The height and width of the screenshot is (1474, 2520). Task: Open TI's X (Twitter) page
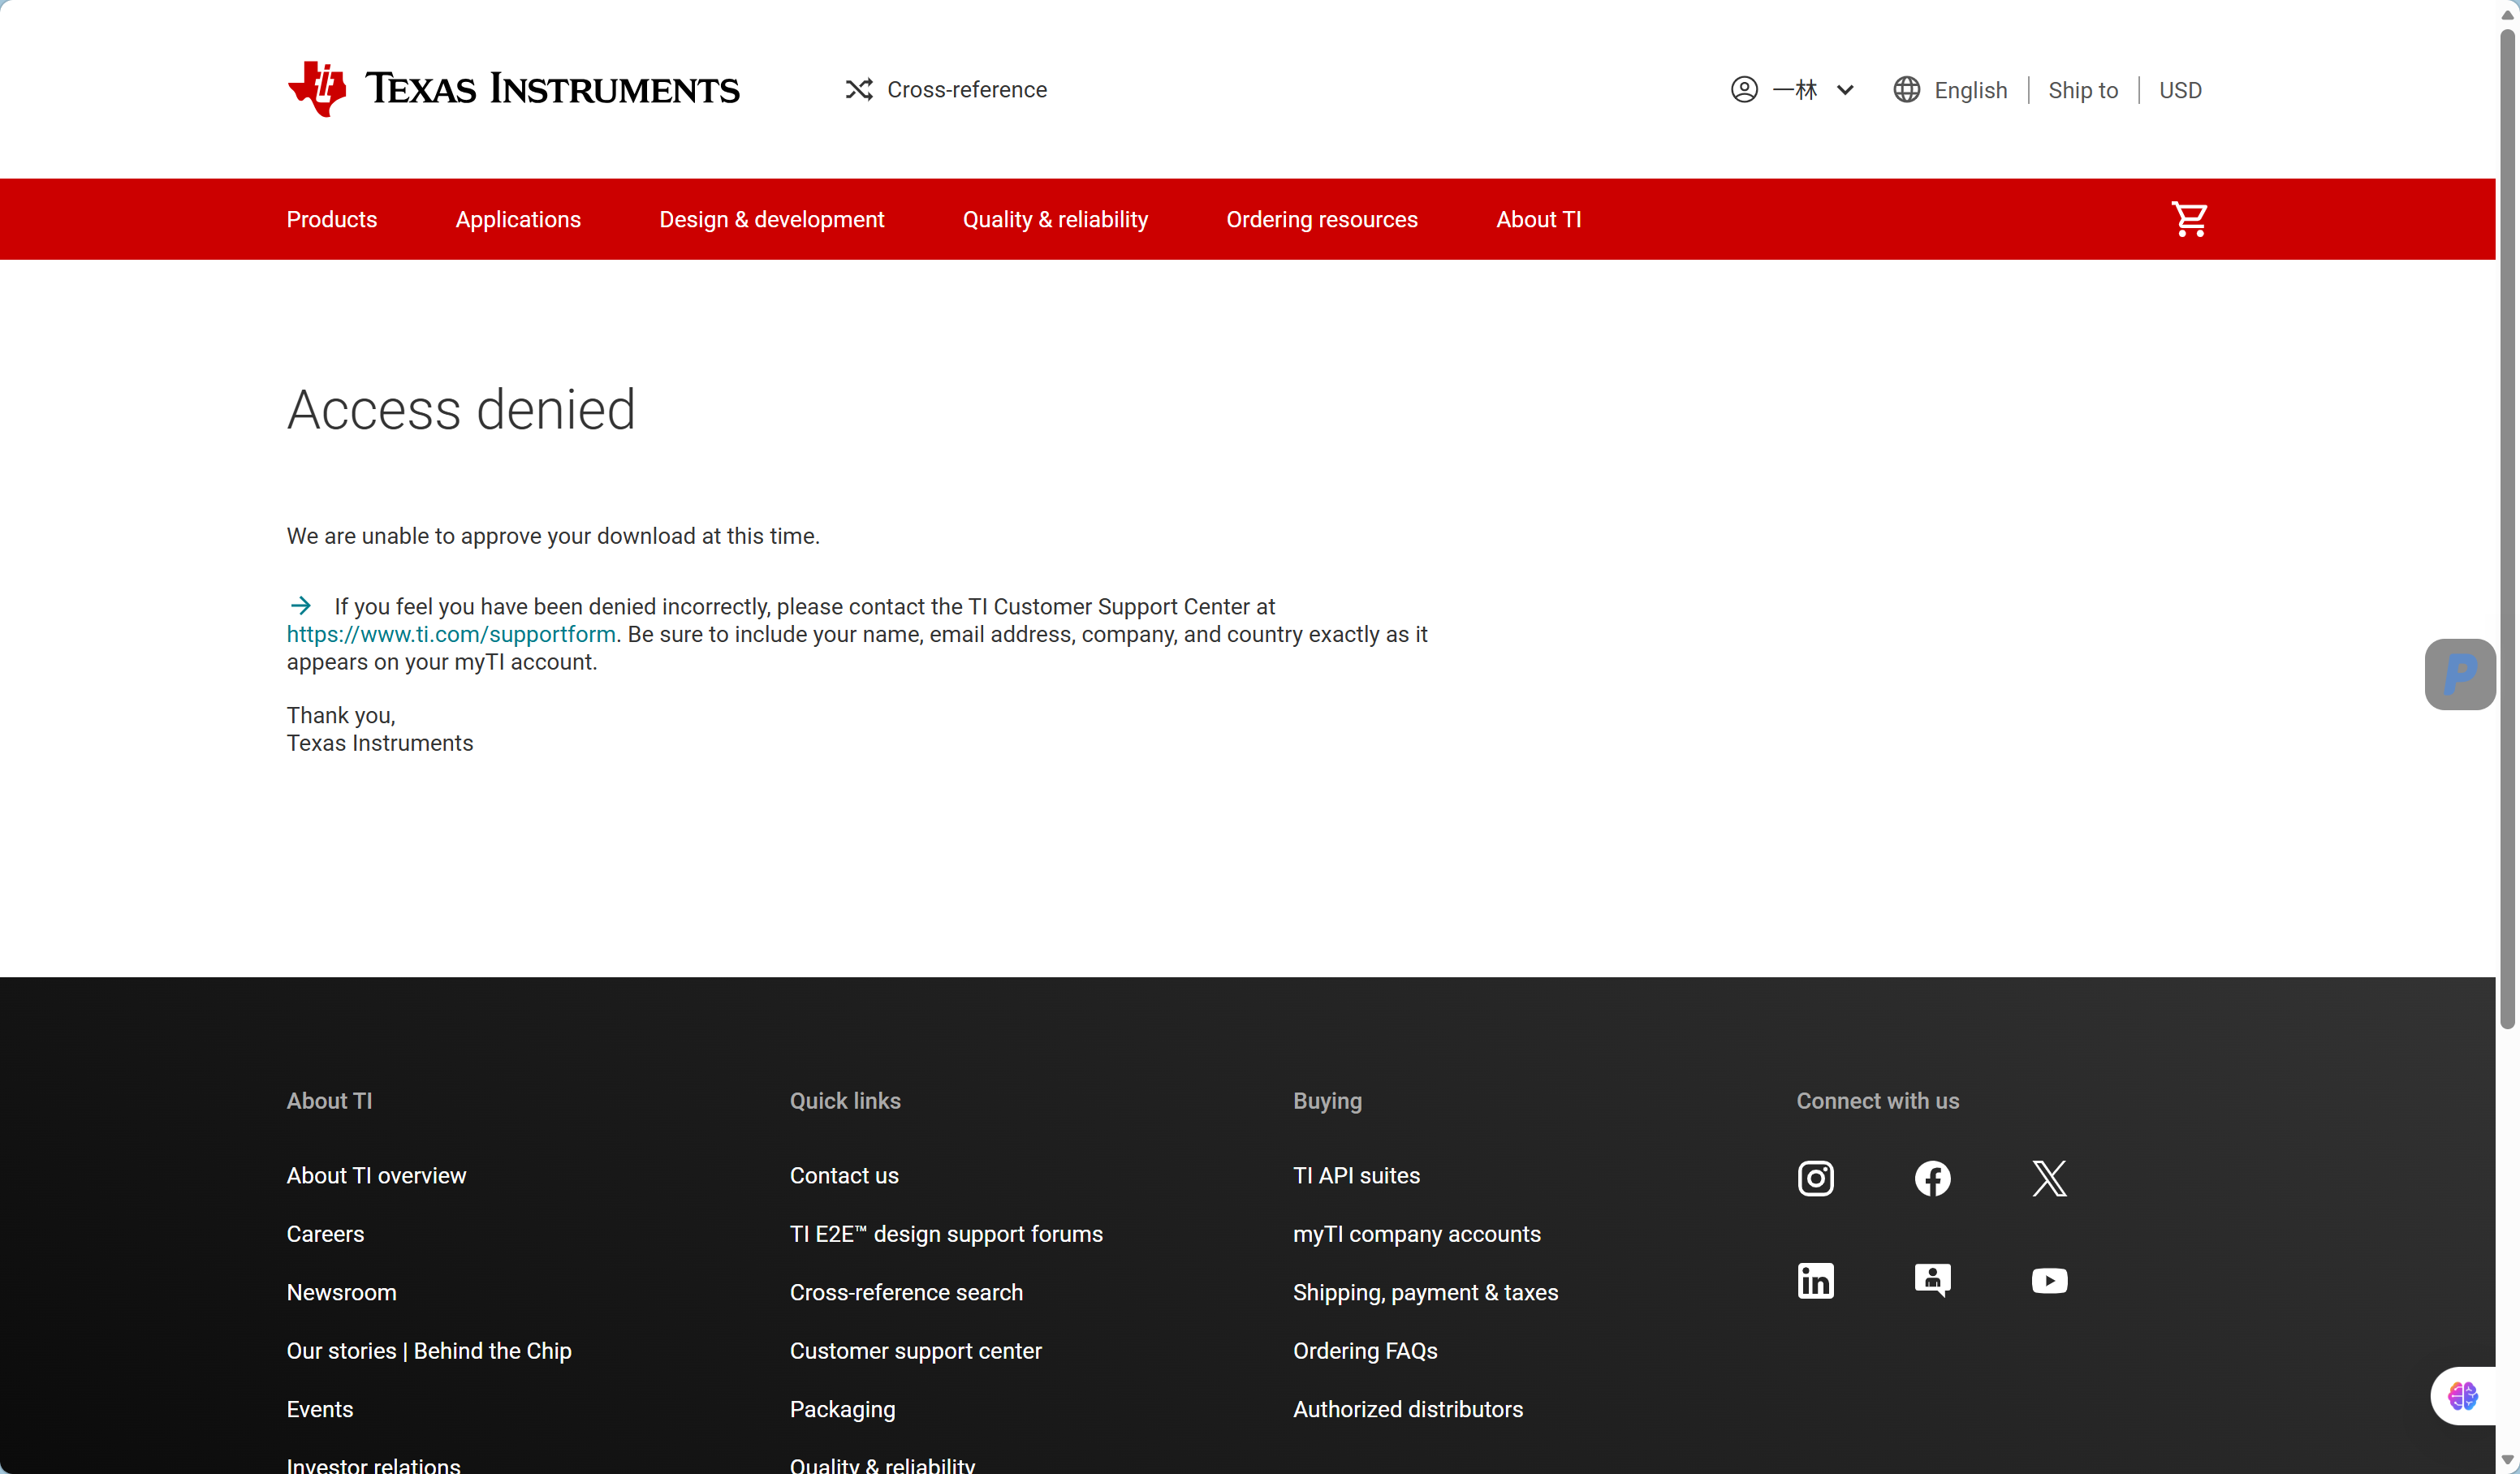[x=2049, y=1179]
